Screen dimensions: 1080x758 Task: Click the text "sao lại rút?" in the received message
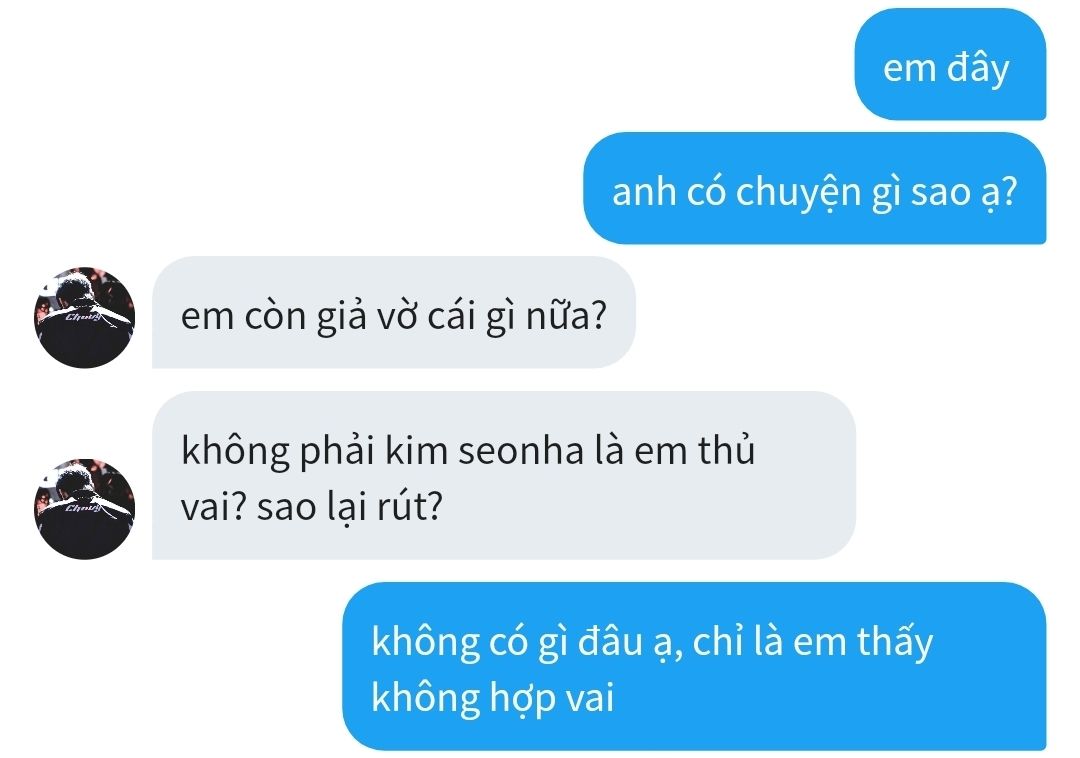[349, 508]
